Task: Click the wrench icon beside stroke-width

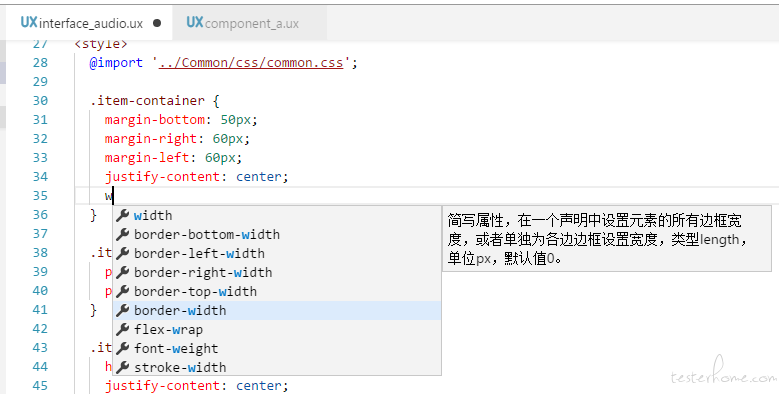Action: 123,367
